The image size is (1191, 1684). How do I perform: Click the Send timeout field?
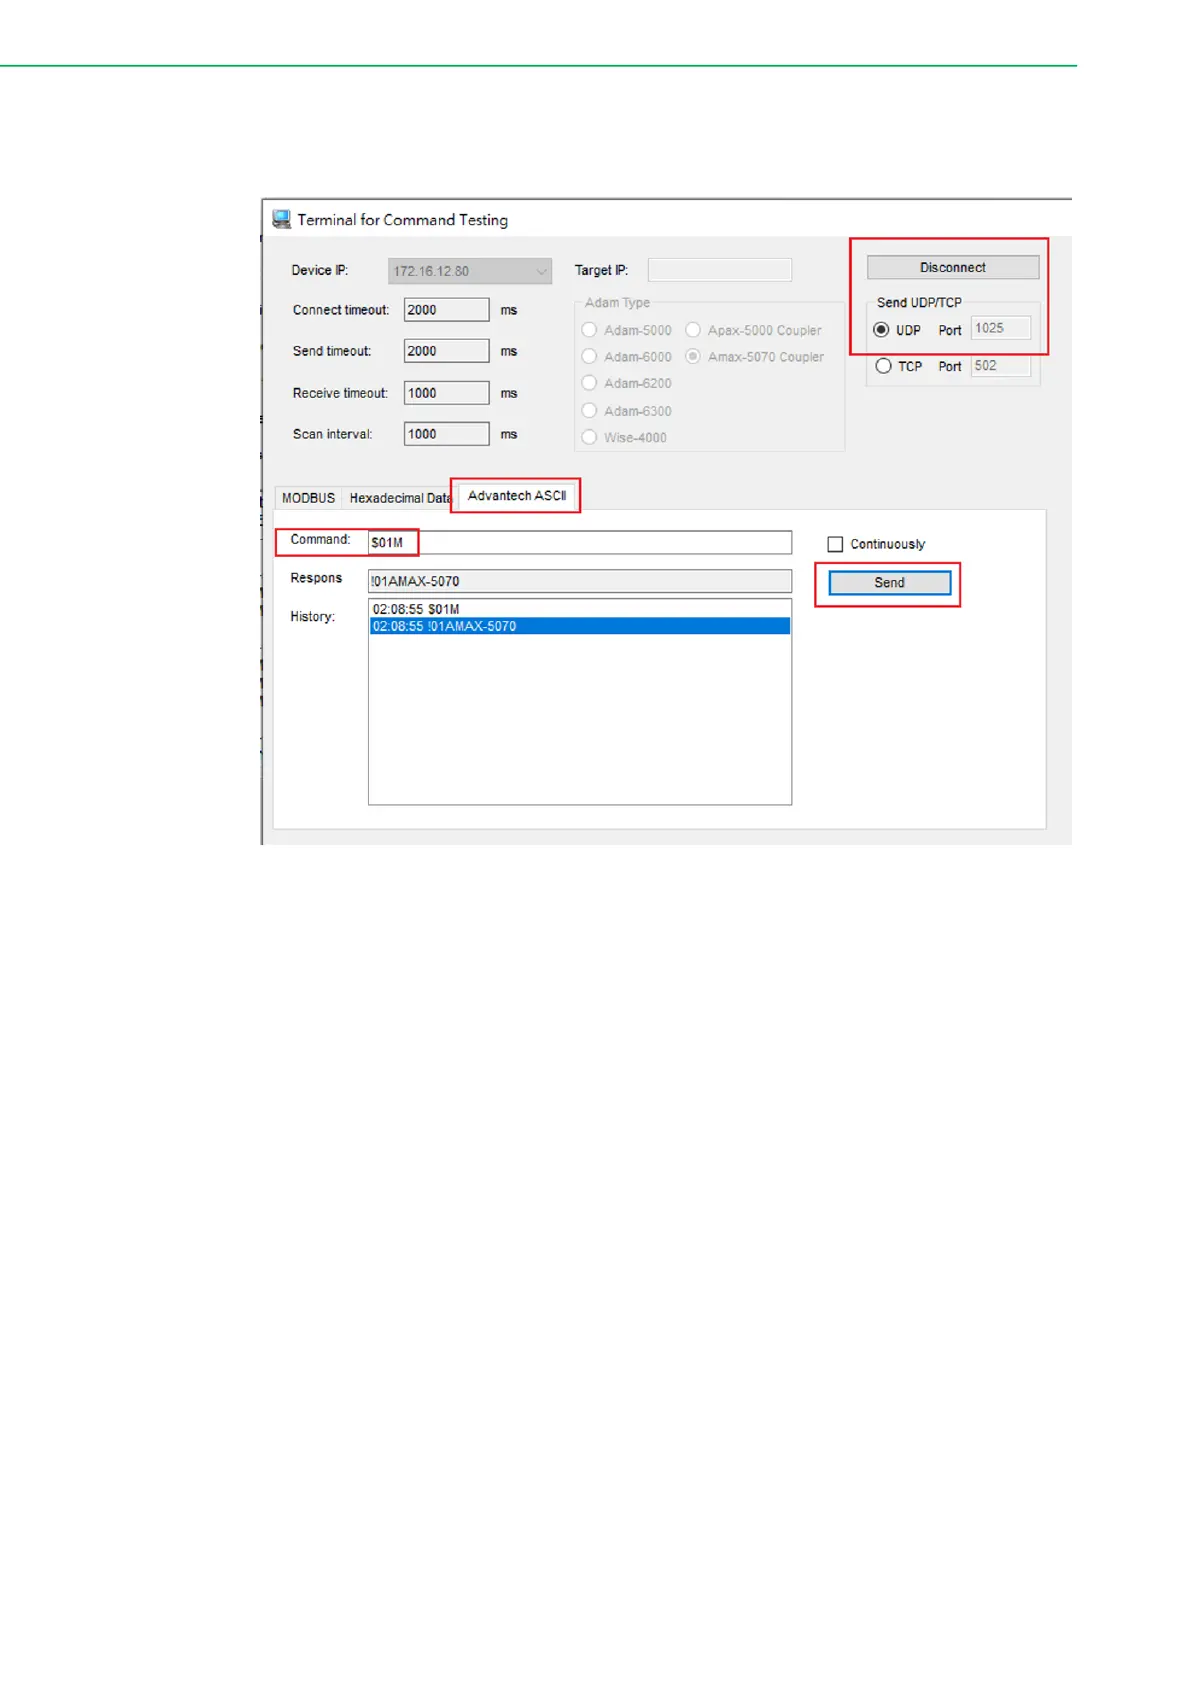[446, 351]
